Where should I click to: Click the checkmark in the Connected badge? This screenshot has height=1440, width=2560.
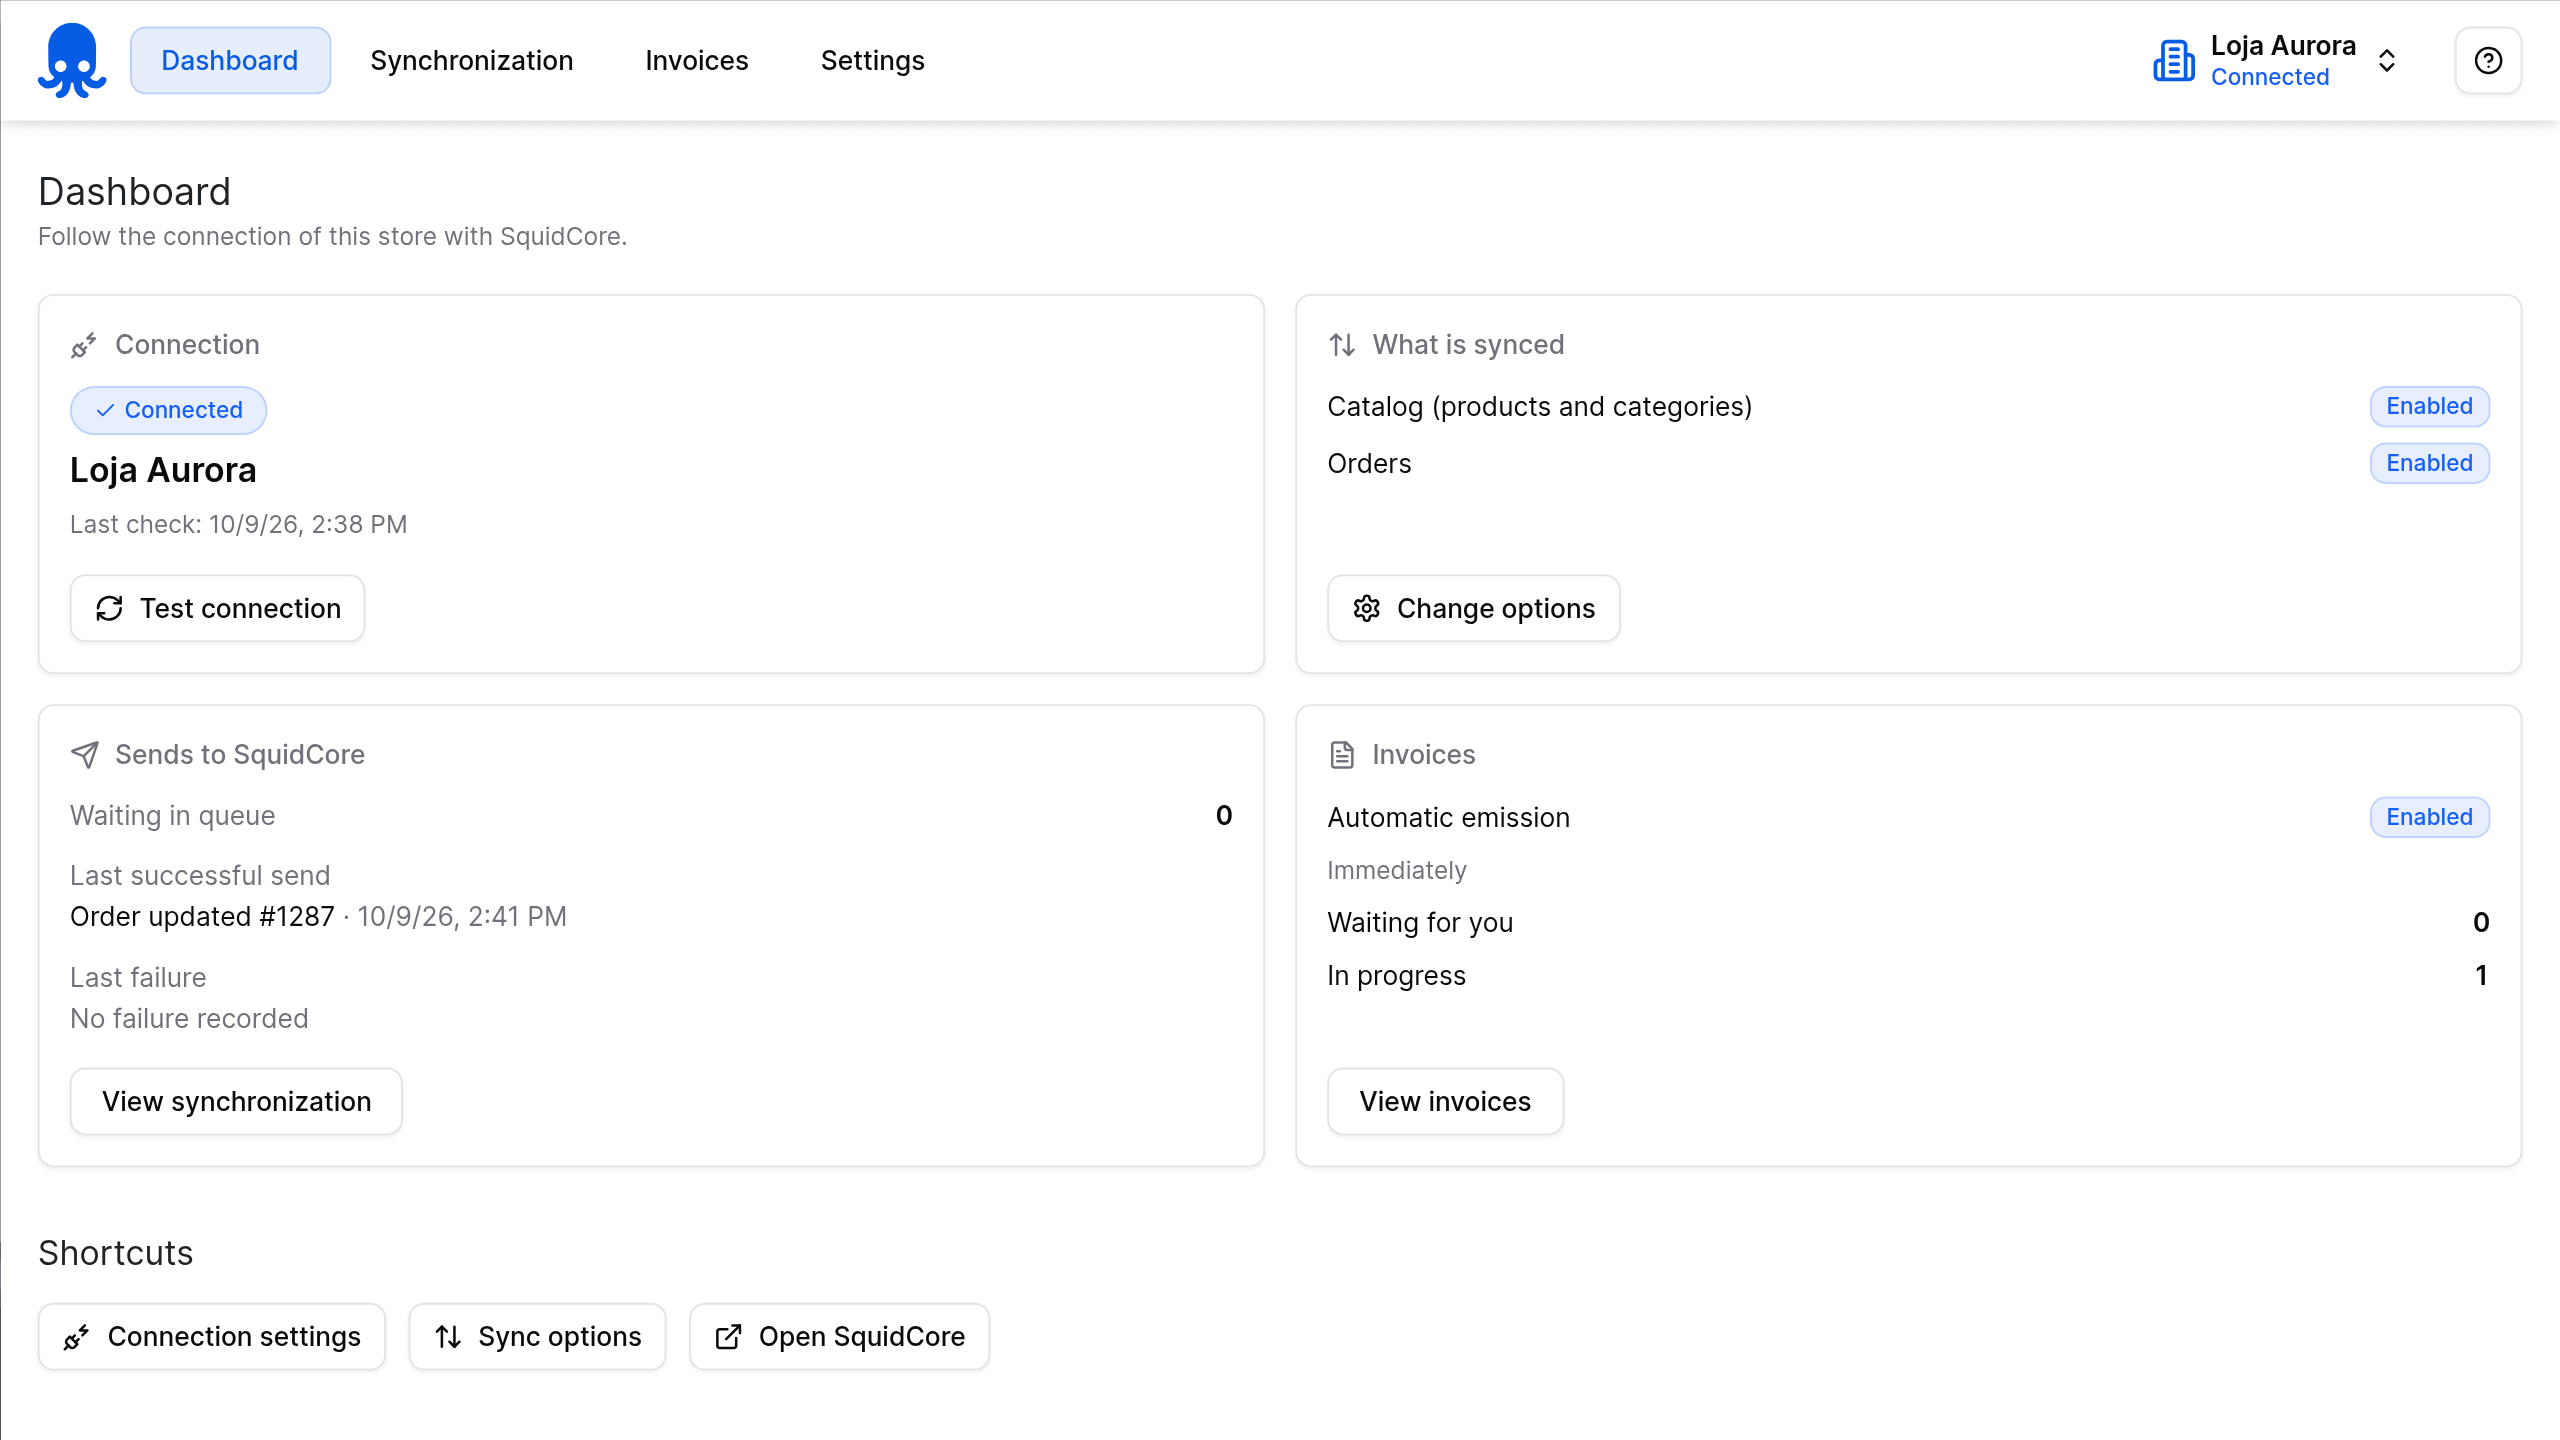pyautogui.click(x=105, y=411)
